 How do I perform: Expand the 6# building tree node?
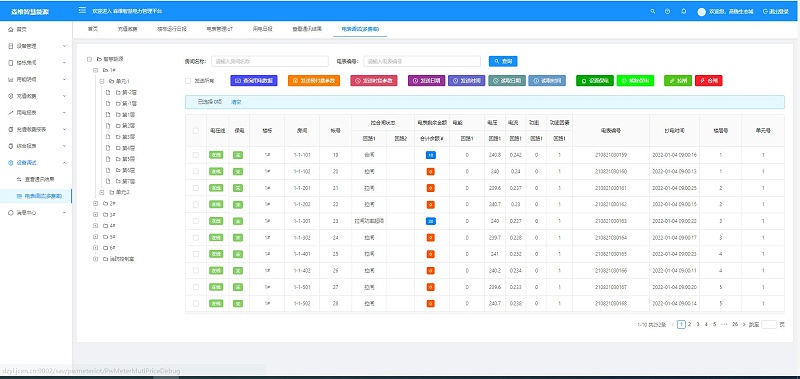pos(95,248)
